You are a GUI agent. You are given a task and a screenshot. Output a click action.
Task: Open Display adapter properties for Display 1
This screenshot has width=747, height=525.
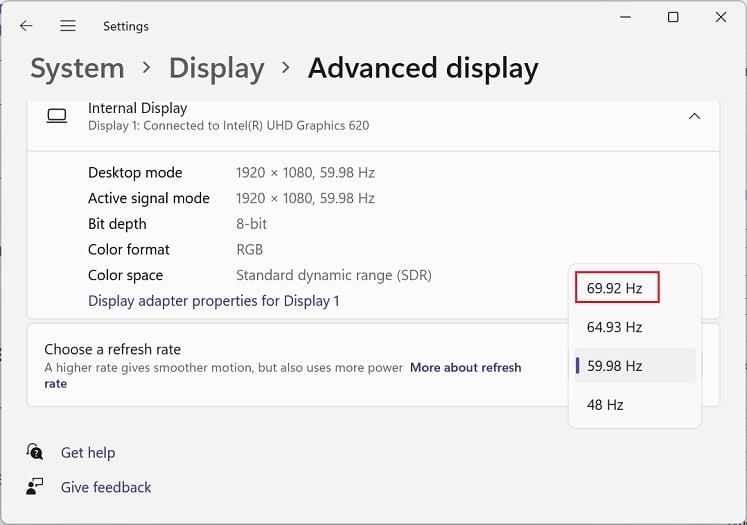[214, 301]
